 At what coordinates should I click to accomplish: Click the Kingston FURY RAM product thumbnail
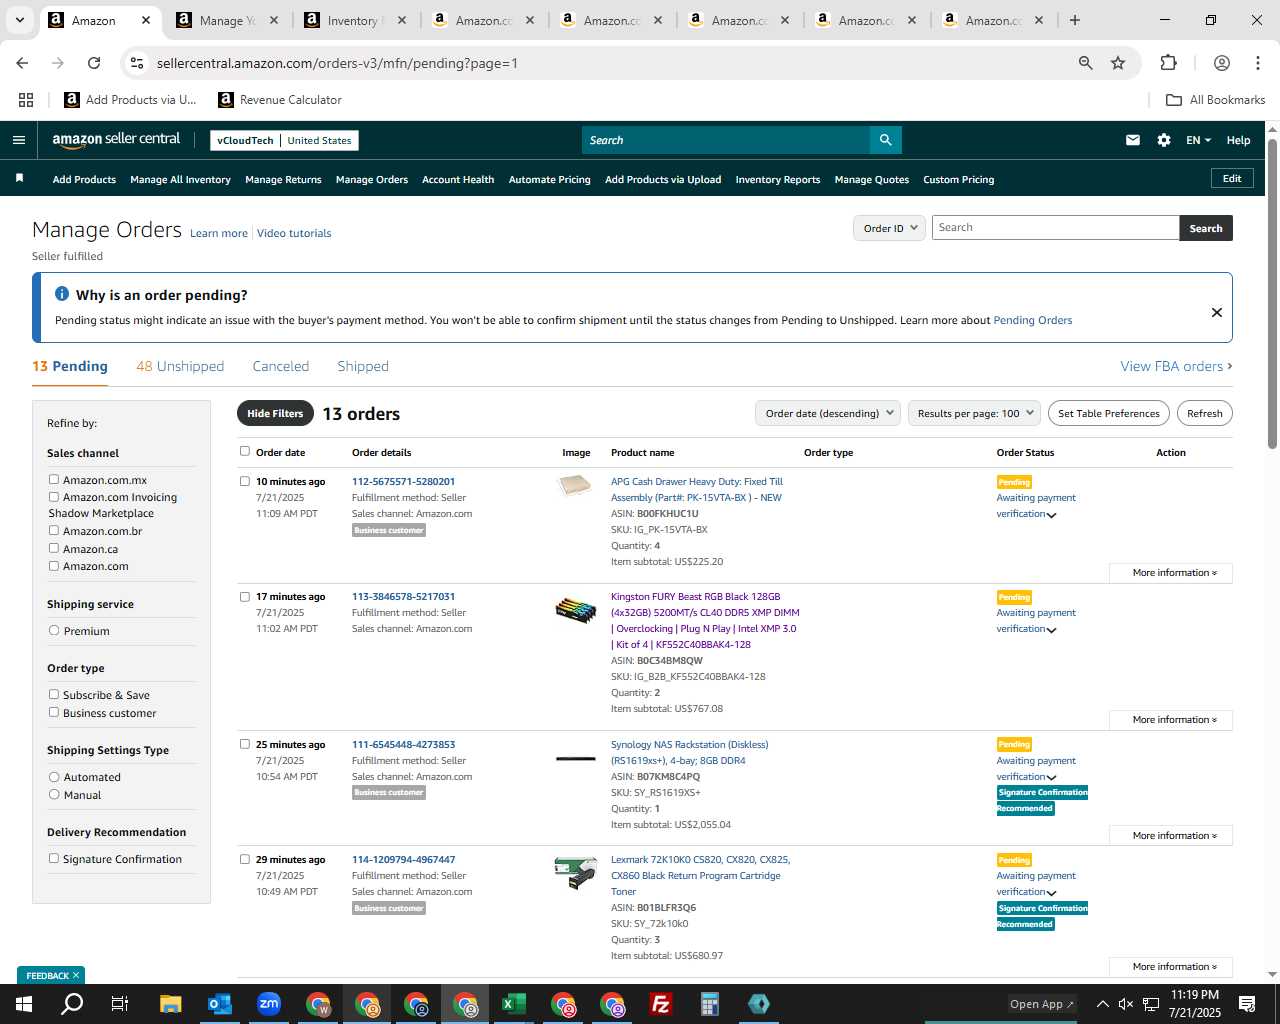coord(575,608)
